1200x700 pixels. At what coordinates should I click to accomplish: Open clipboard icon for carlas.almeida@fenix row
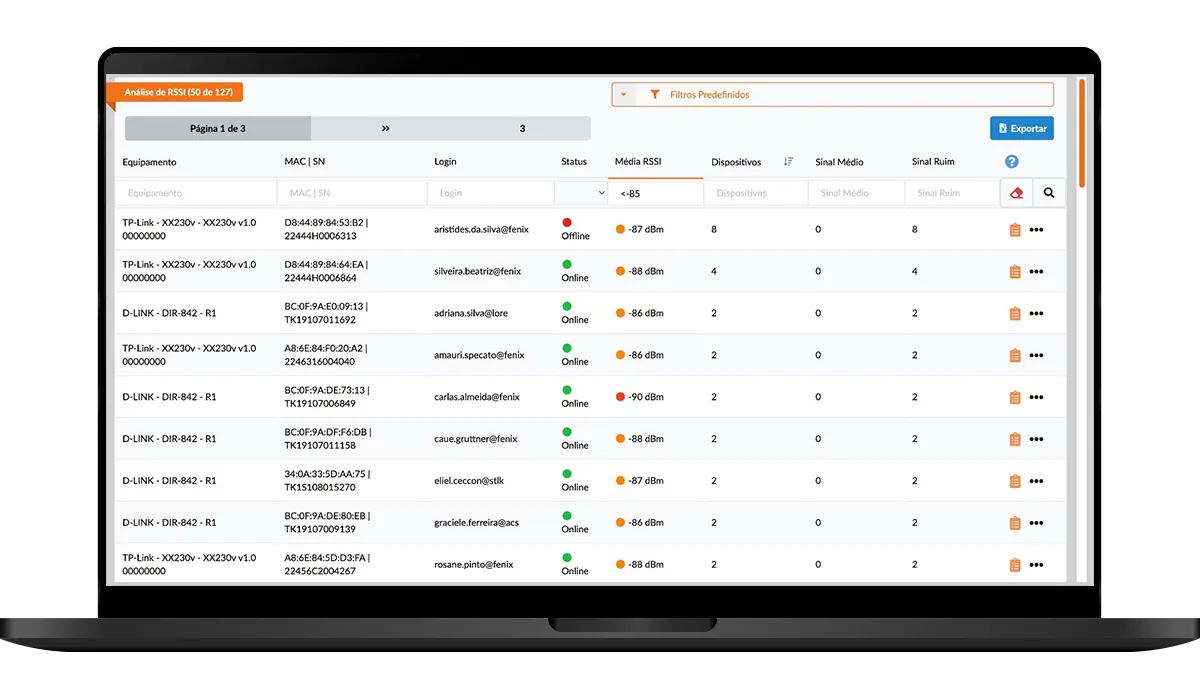click(x=1015, y=398)
